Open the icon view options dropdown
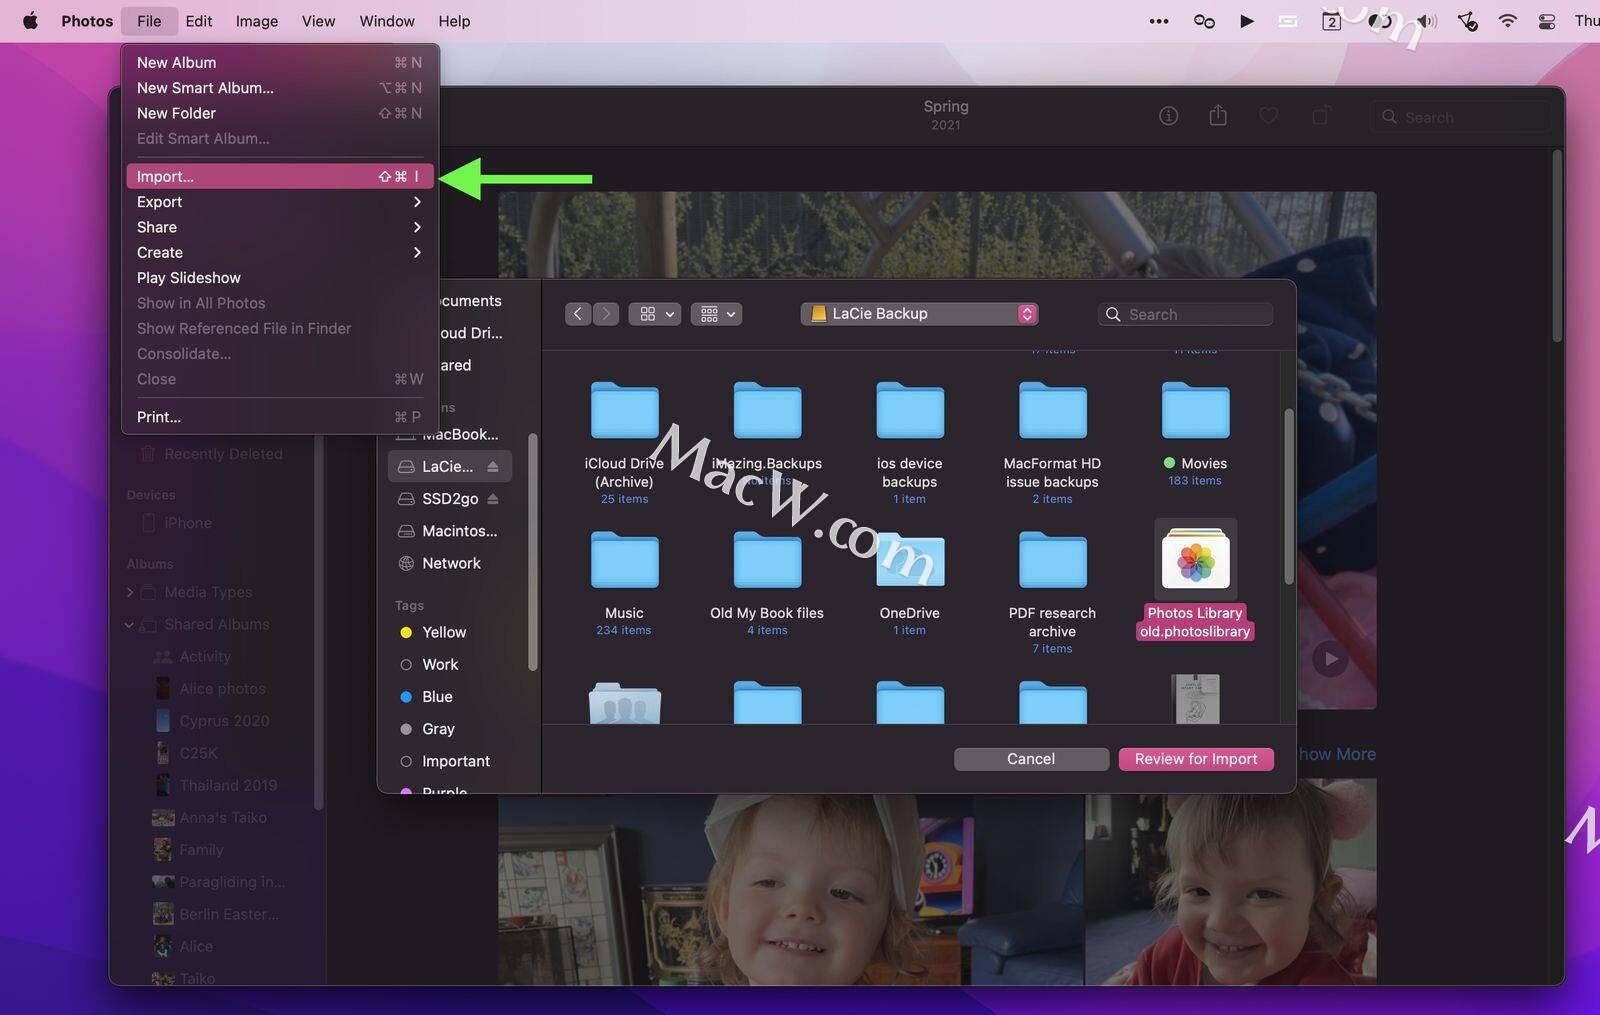This screenshot has width=1600, height=1015. click(x=656, y=314)
